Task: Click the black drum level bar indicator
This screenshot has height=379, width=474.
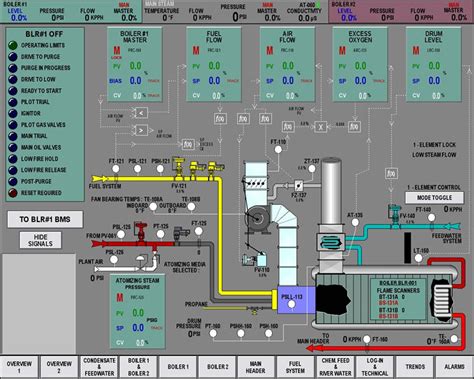Action: tap(407, 248)
